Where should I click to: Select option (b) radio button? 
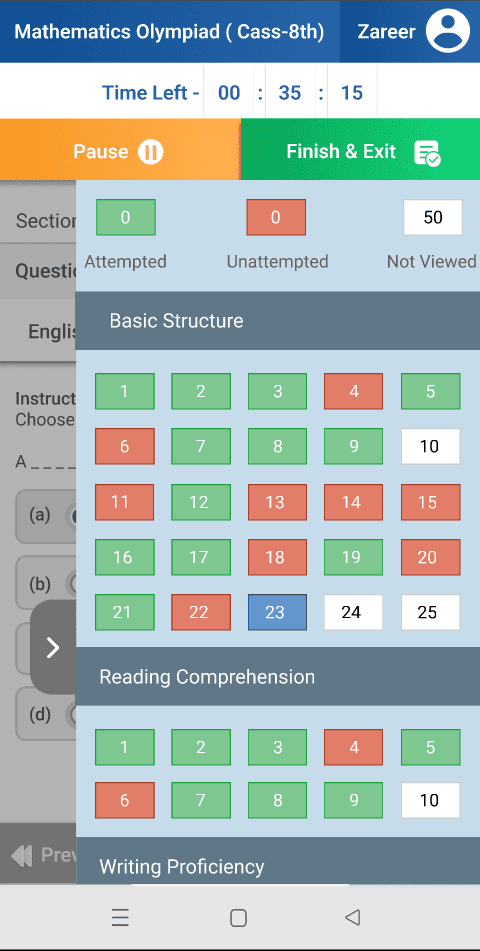coord(72,583)
